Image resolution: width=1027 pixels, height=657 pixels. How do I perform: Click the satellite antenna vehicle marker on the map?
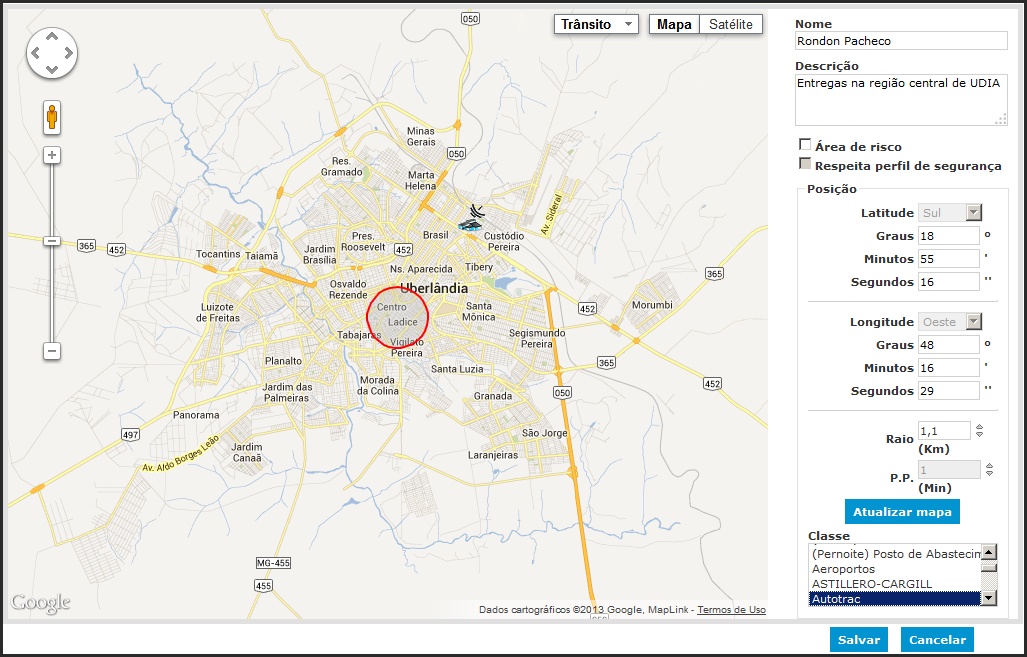(472, 219)
